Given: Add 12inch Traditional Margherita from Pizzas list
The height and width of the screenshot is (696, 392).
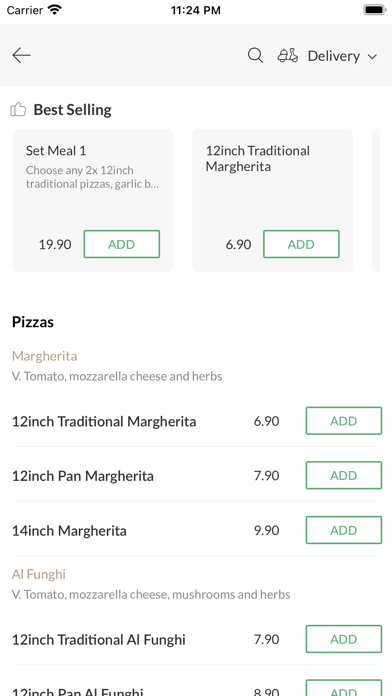Looking at the screenshot, I should click(344, 421).
